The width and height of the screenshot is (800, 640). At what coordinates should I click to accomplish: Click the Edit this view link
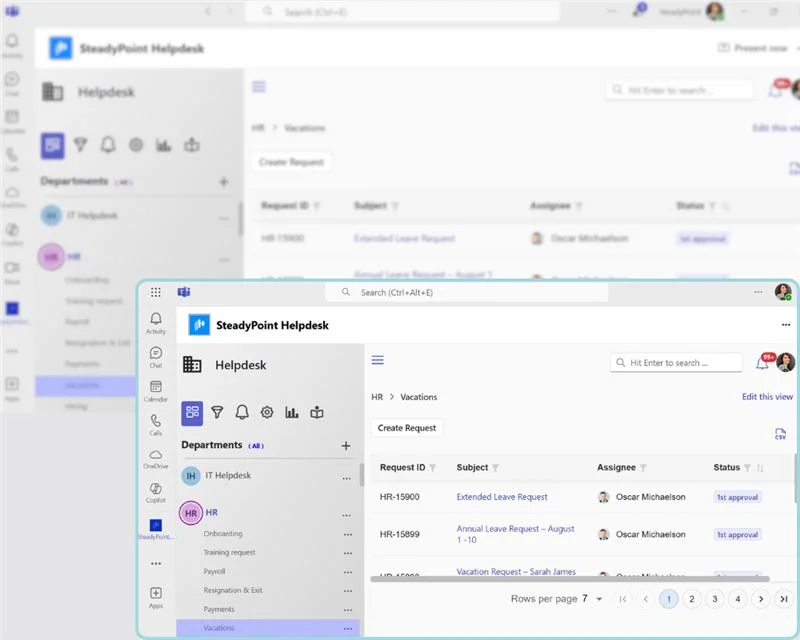pos(767,397)
